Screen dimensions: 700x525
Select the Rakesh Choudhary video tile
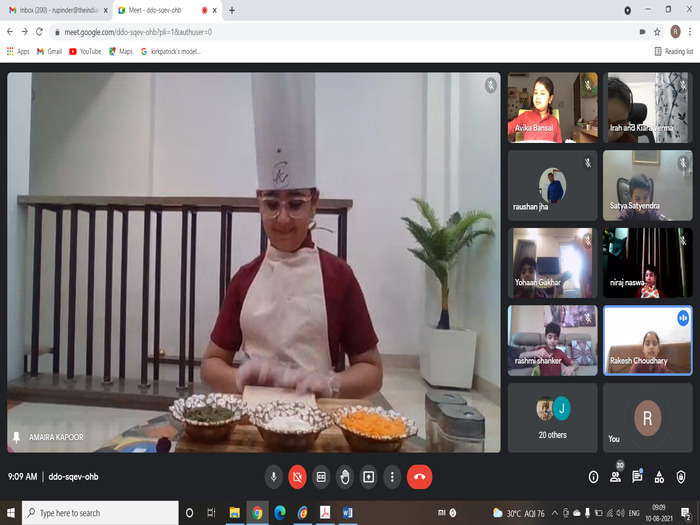647,340
